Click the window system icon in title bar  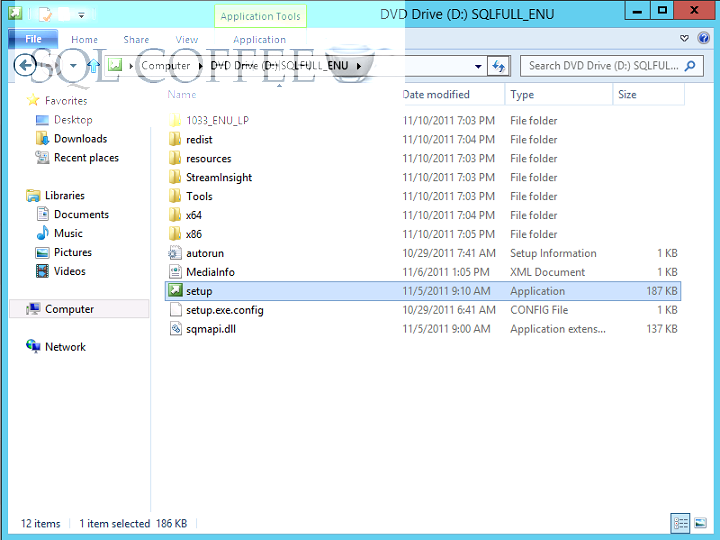15,13
